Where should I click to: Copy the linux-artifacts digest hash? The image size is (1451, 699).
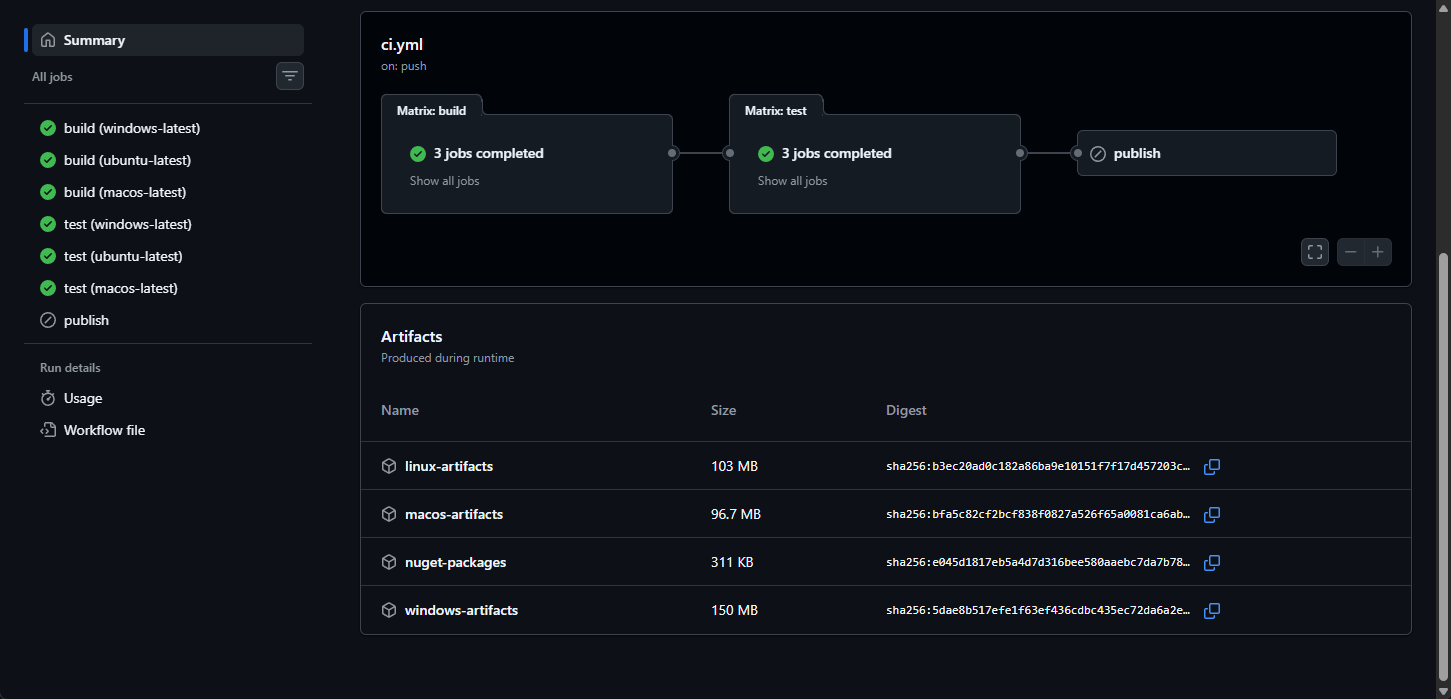click(x=1211, y=467)
